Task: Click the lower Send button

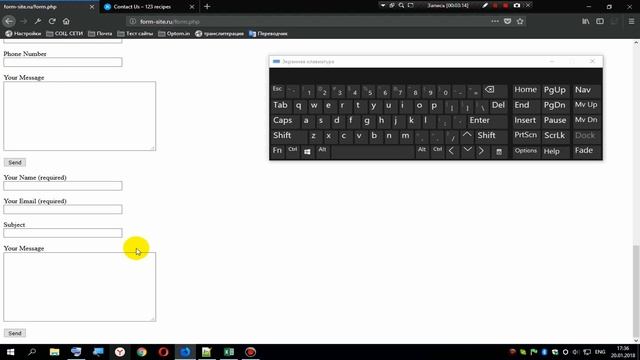Action: (15, 333)
